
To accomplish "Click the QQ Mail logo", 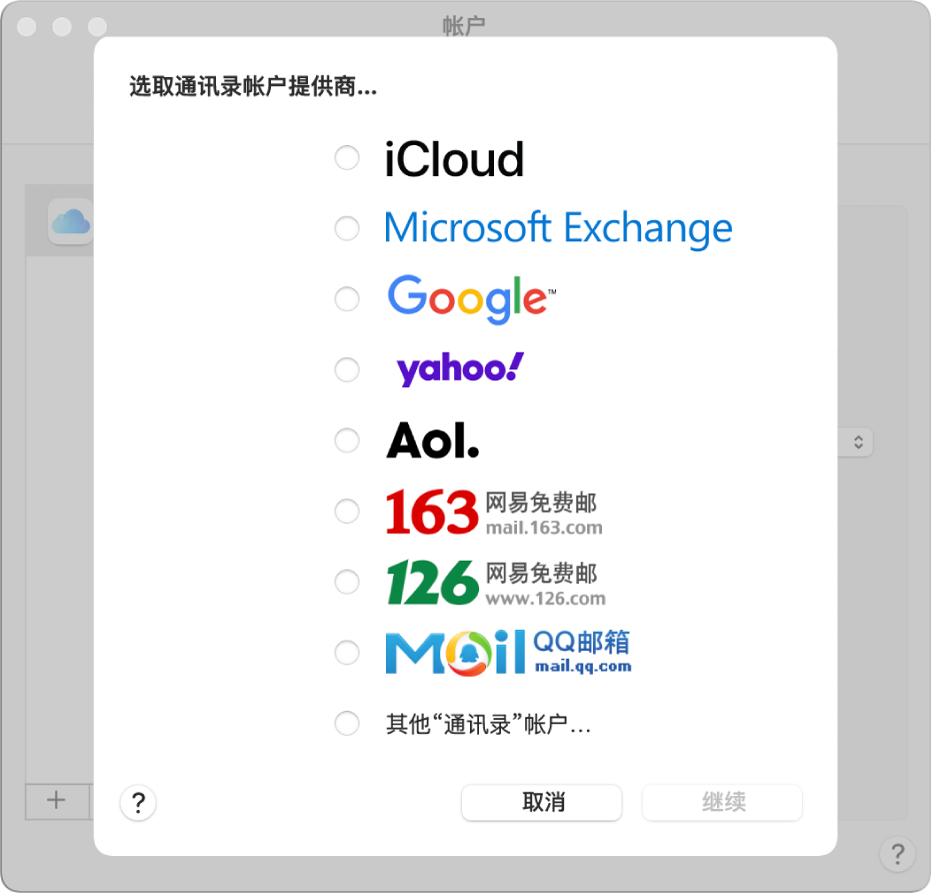I will 508,652.
